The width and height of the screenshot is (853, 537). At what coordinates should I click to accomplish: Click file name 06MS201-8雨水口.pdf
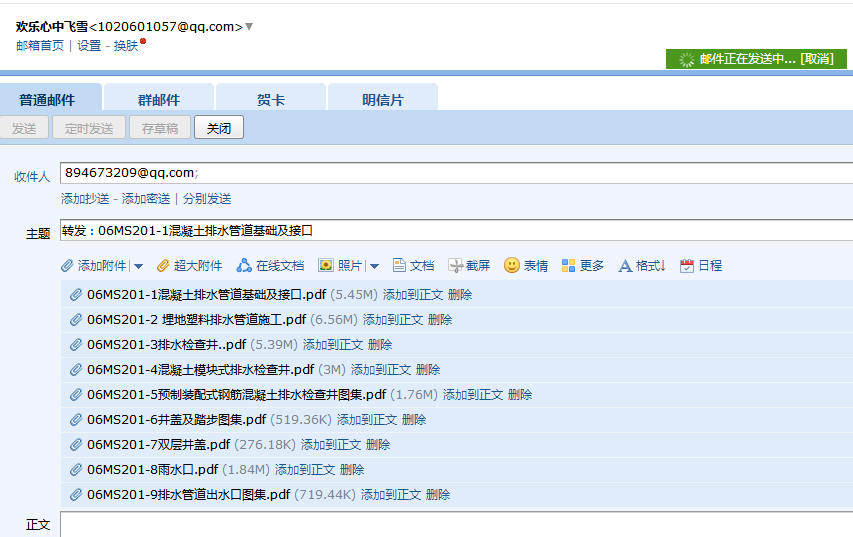152,470
